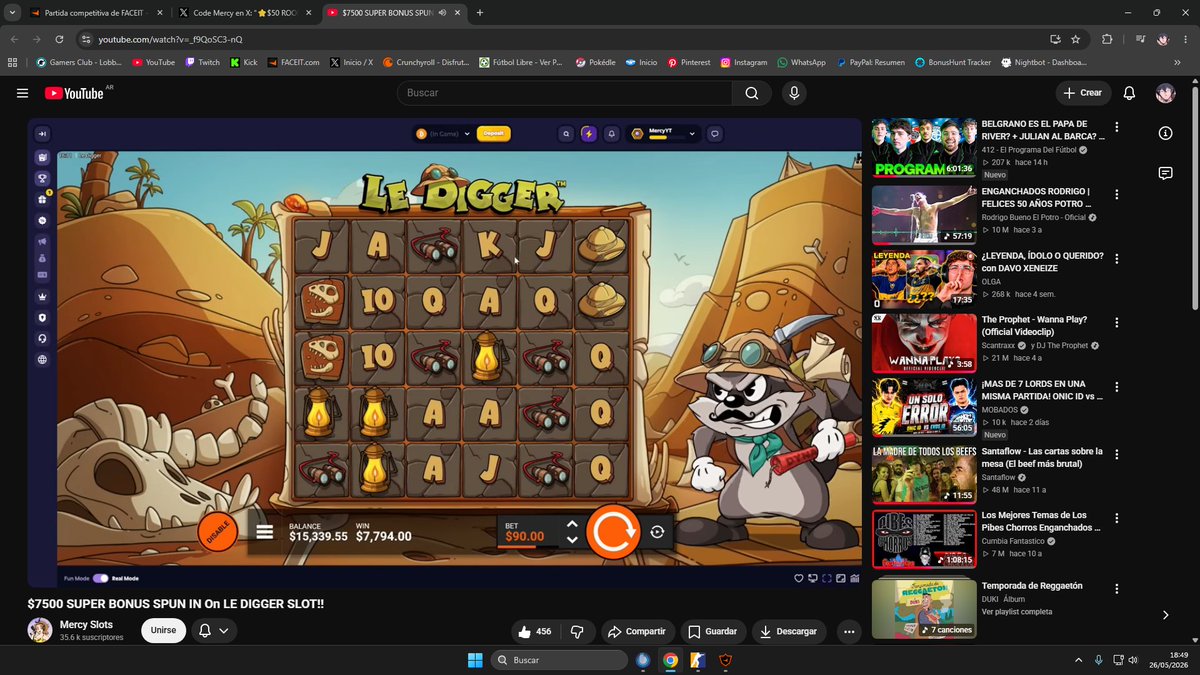
Task: Open the browser extensions puzzle icon
Action: tap(1107, 39)
